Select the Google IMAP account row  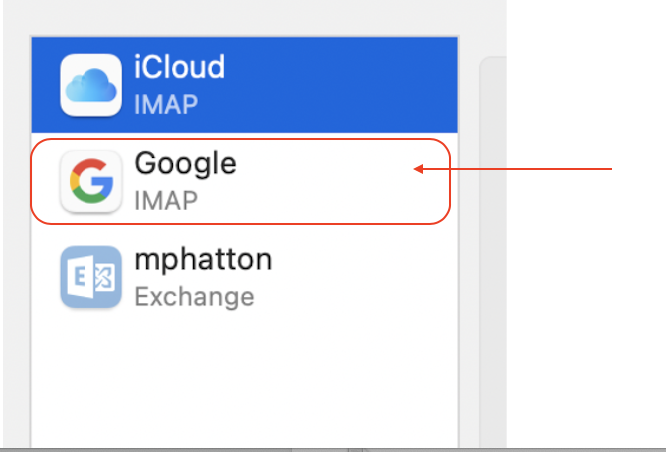245,181
